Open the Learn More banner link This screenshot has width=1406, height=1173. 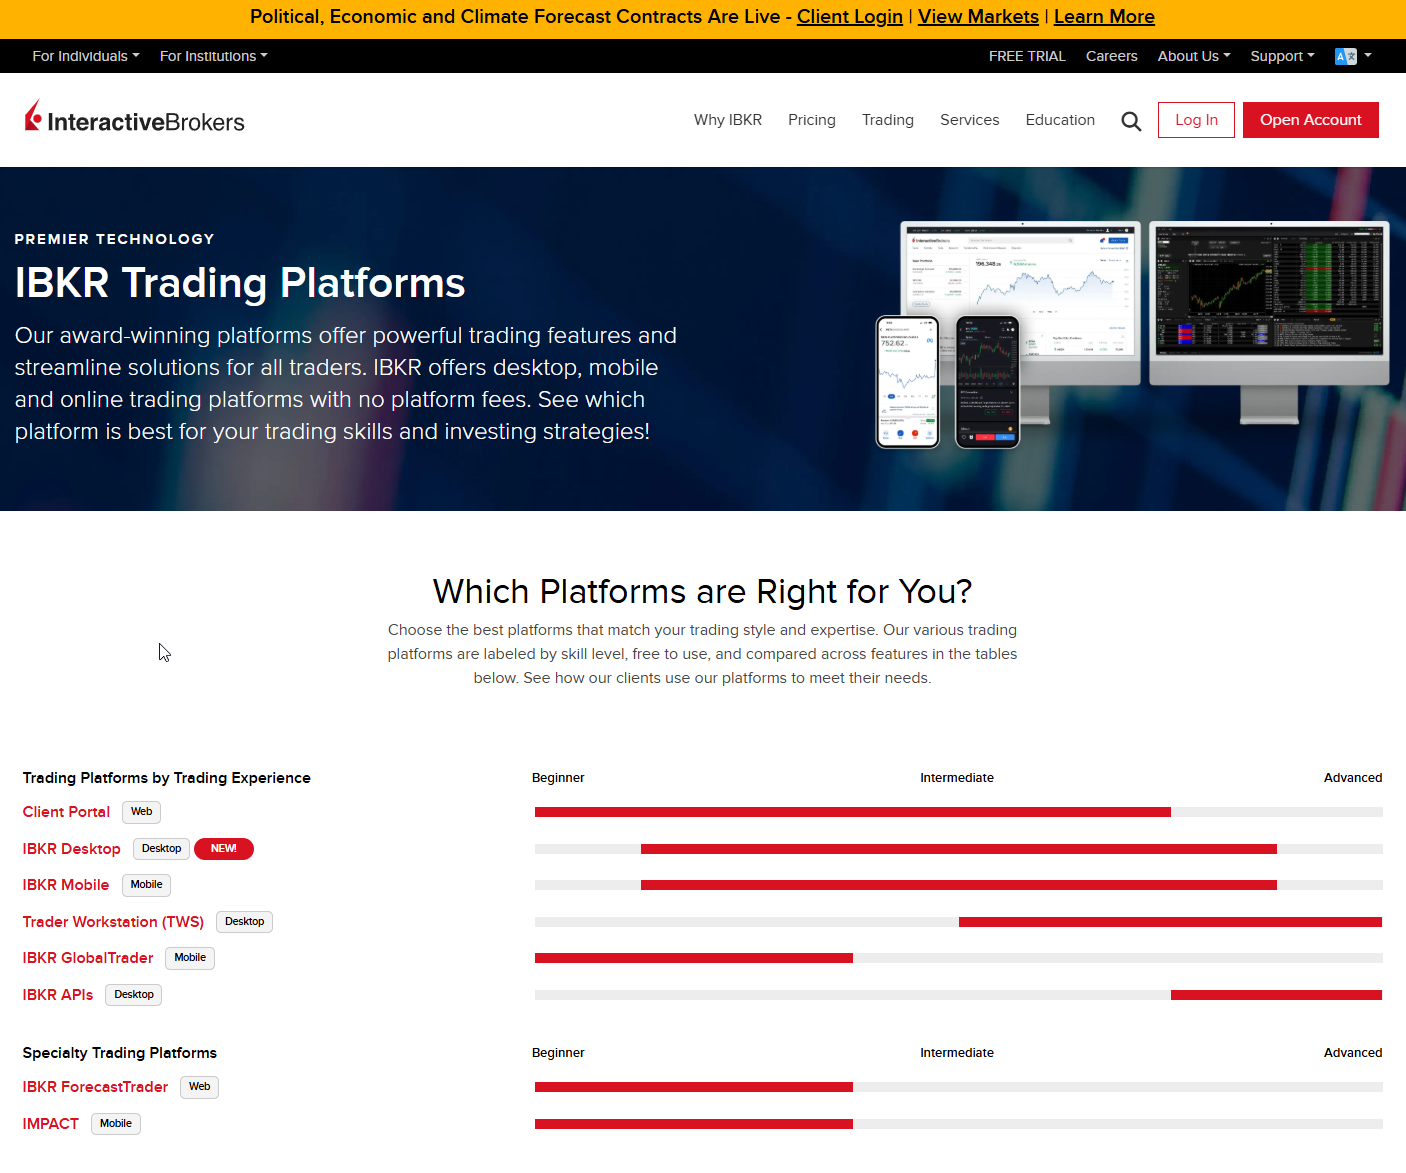click(x=1104, y=17)
